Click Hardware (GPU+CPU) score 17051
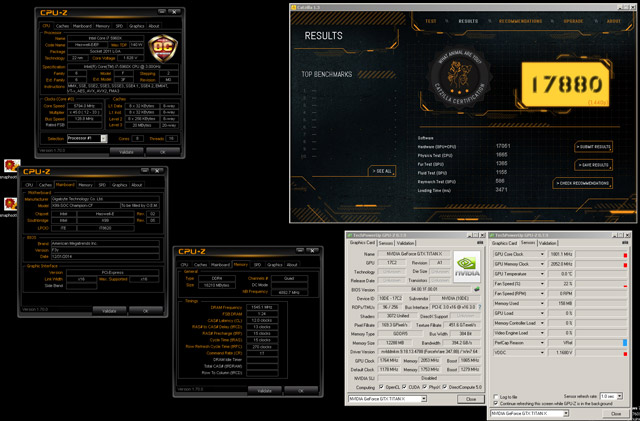Image resolution: width=640 pixels, height=421 pixels. 502,146
